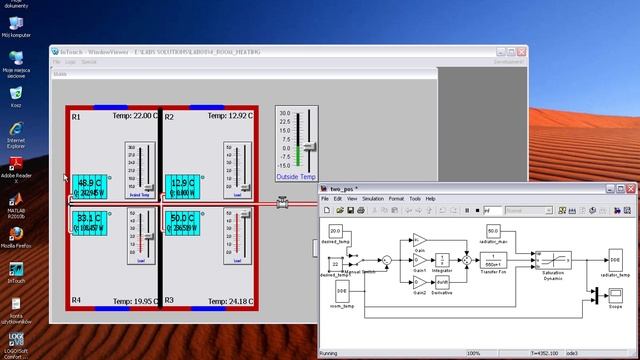Open Logic menu in InTouch WindowViewer

[x=71, y=62]
